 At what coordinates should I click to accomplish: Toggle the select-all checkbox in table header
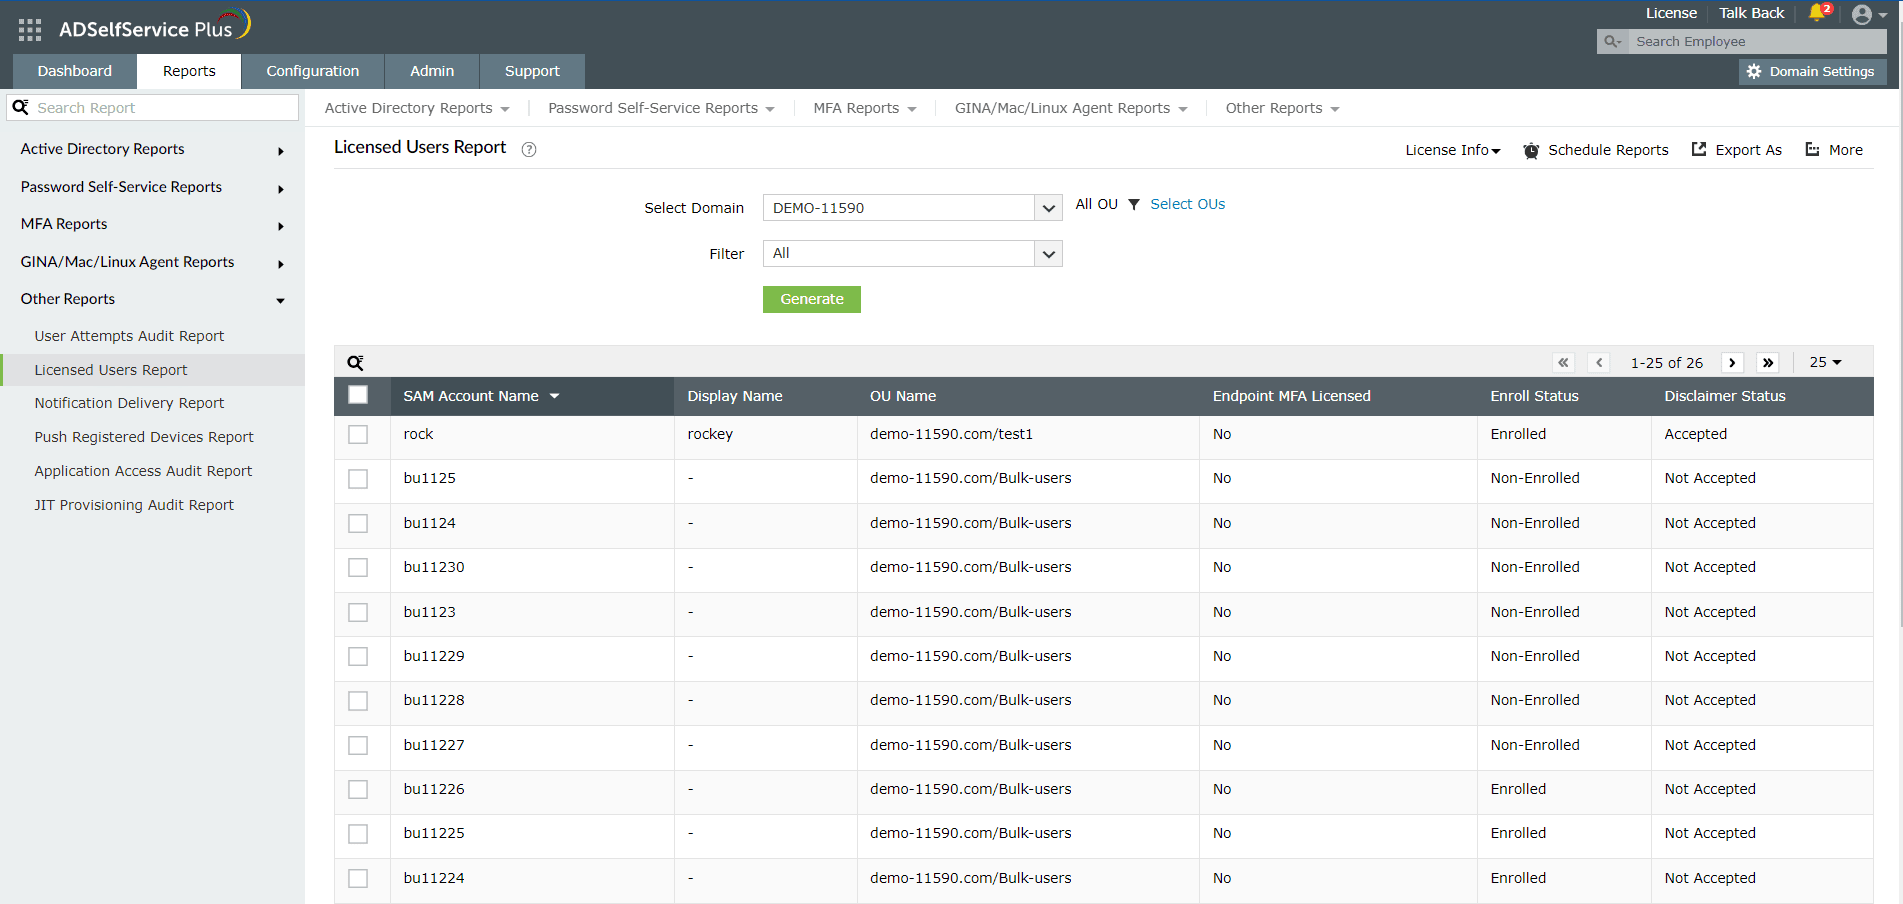point(358,395)
